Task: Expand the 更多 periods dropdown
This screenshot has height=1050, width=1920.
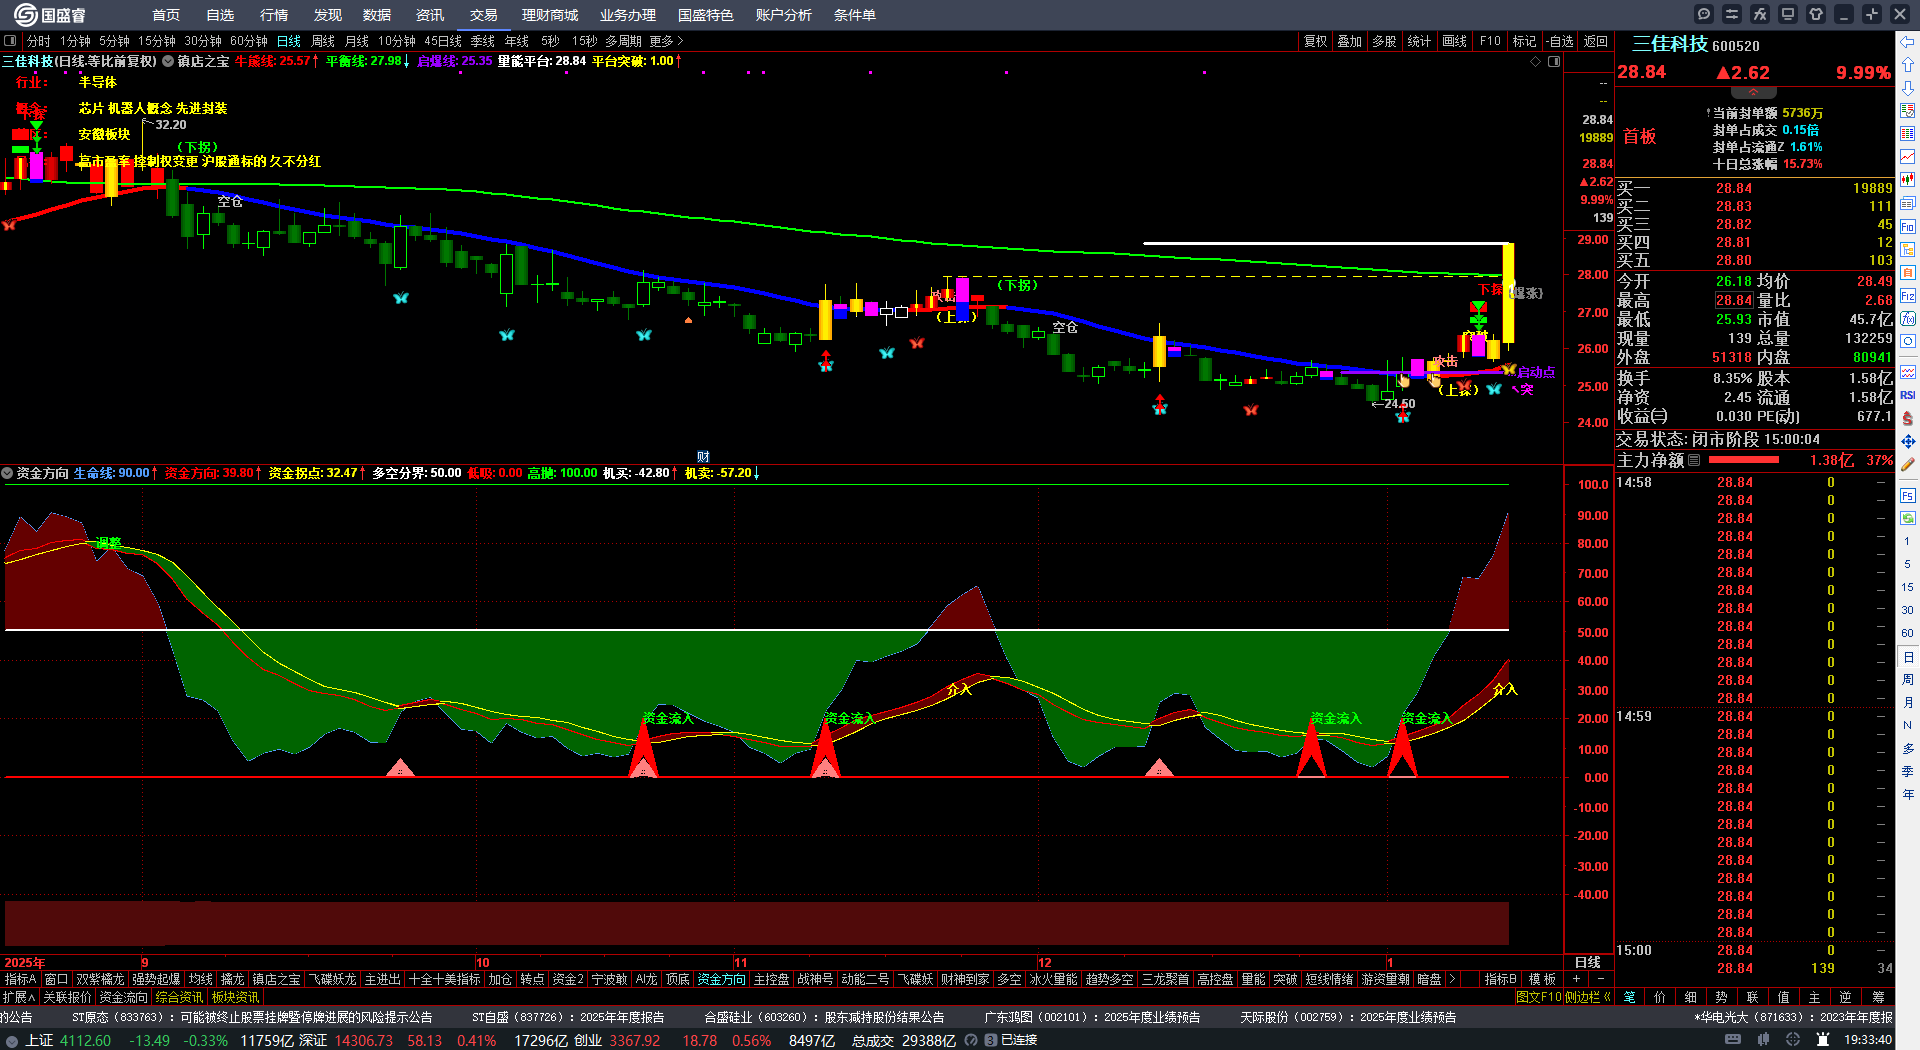Action: click(667, 41)
